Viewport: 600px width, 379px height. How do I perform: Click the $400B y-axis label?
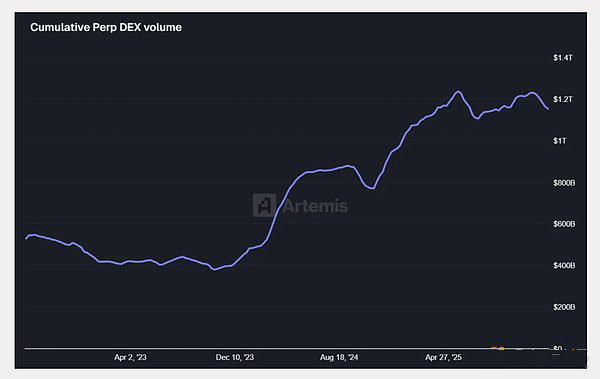tap(564, 265)
